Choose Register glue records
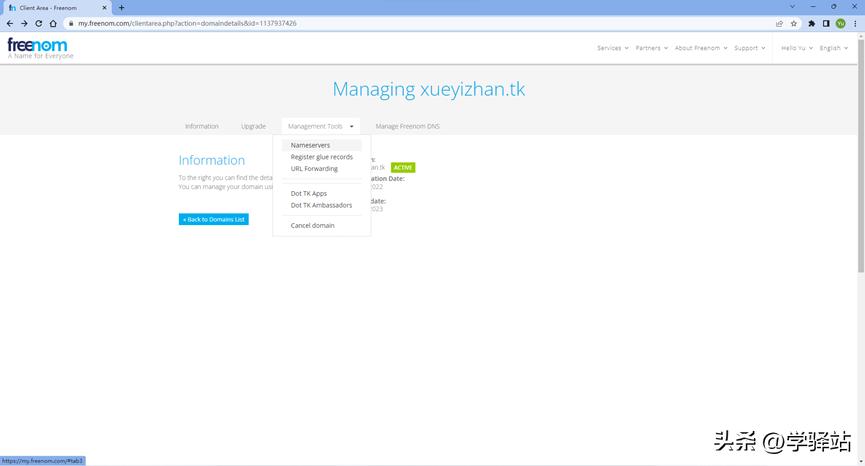 pos(322,157)
